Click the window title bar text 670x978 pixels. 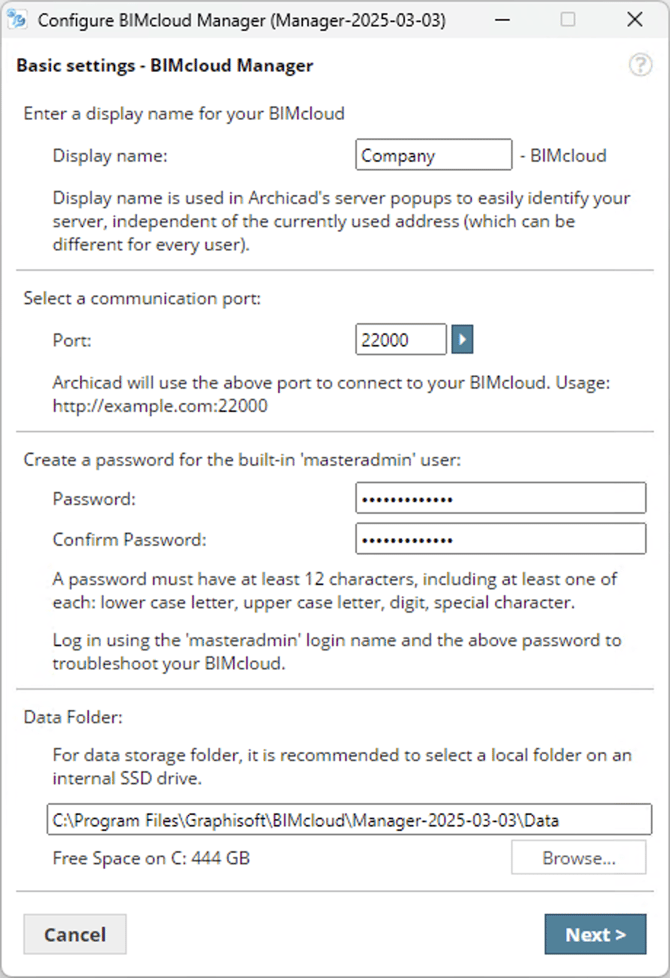click(241, 20)
